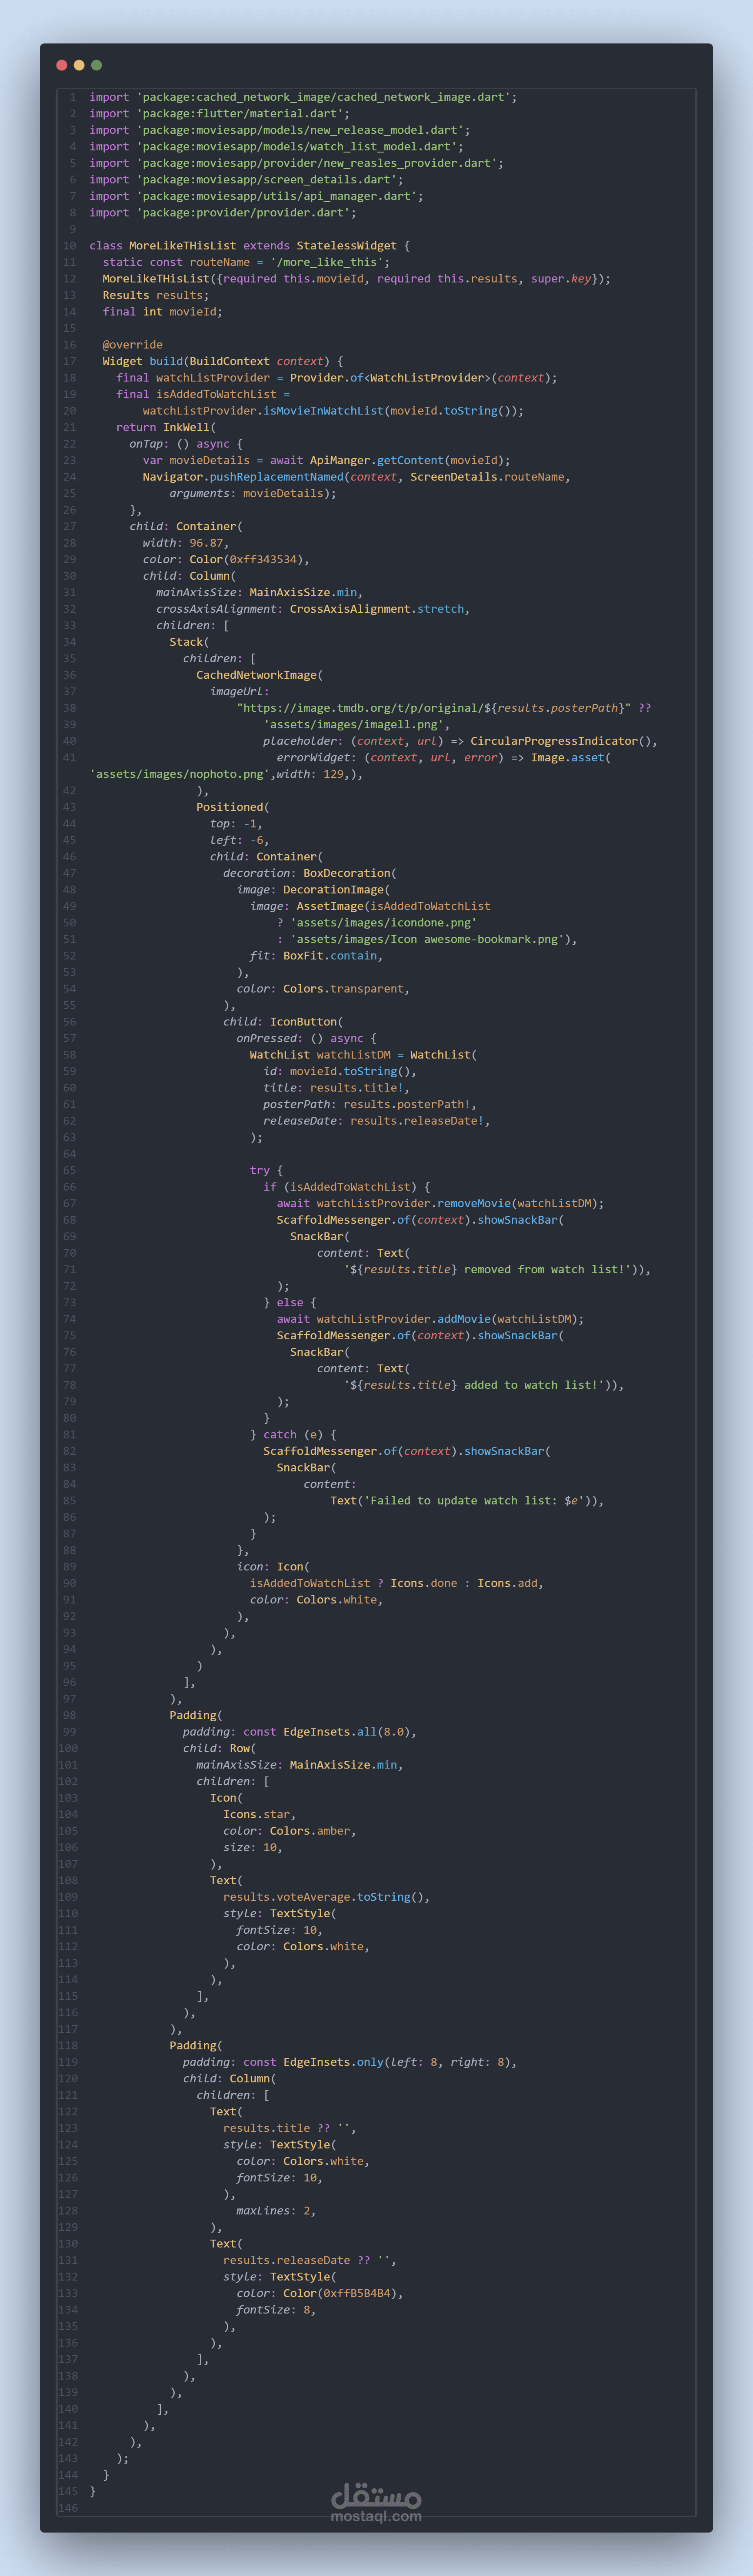Select the 'return InkWell(' line
This screenshot has height=2576, width=753.
[166, 427]
